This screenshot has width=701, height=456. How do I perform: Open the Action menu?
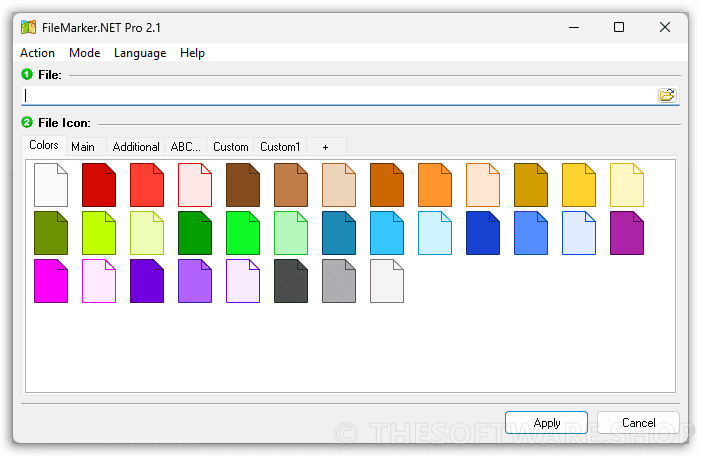38,53
